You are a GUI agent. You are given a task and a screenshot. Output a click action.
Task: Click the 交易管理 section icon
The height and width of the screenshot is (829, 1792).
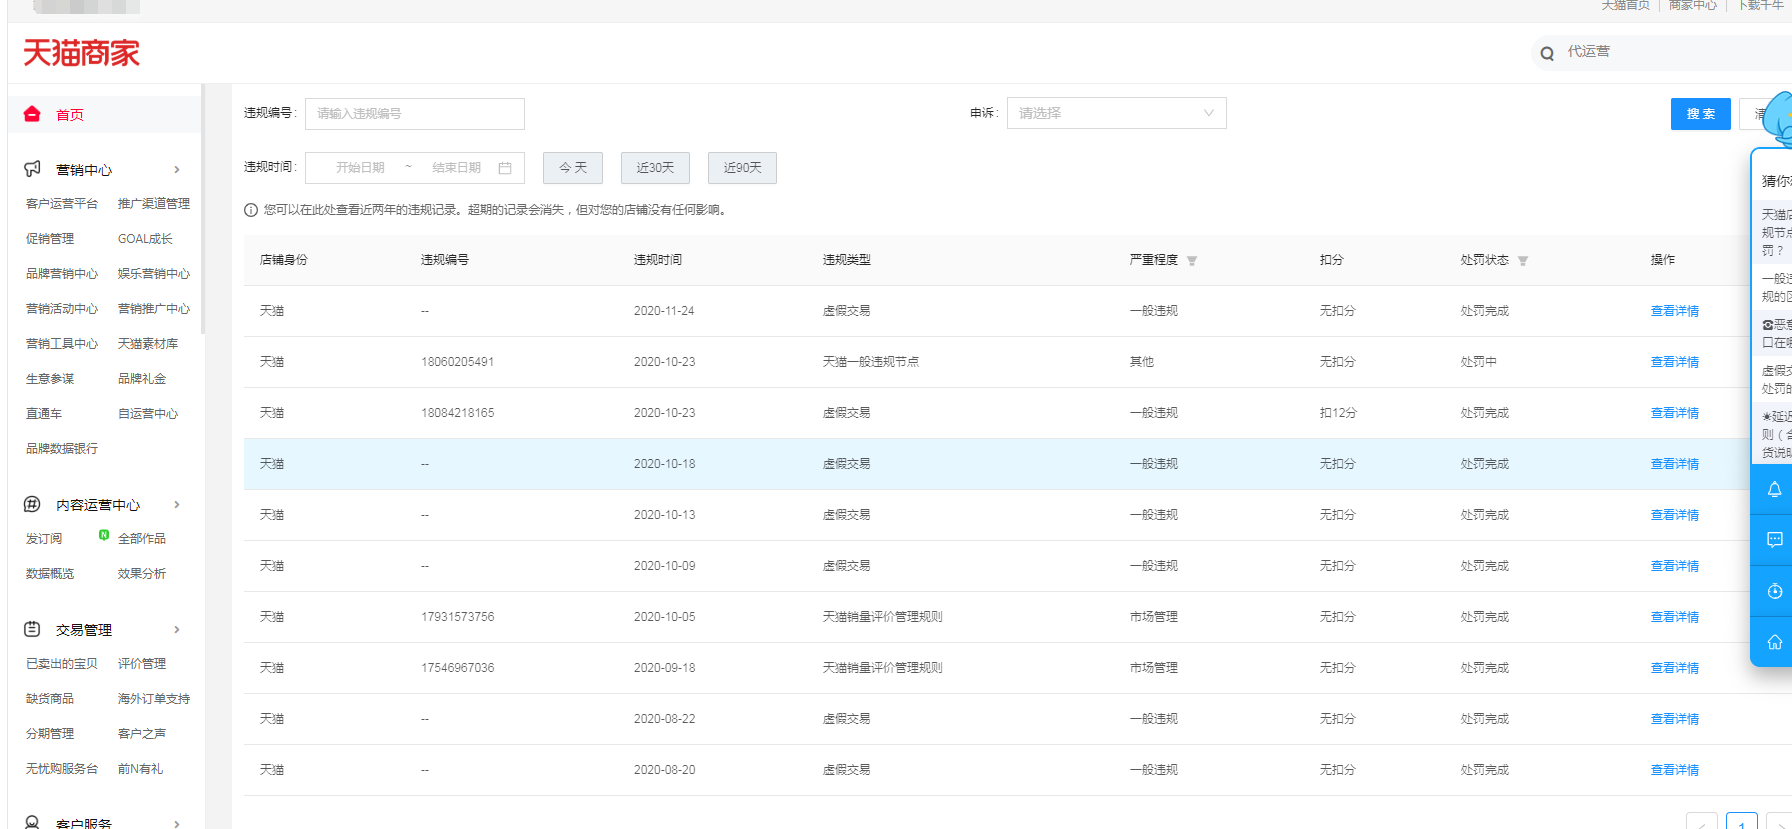pyautogui.click(x=32, y=629)
